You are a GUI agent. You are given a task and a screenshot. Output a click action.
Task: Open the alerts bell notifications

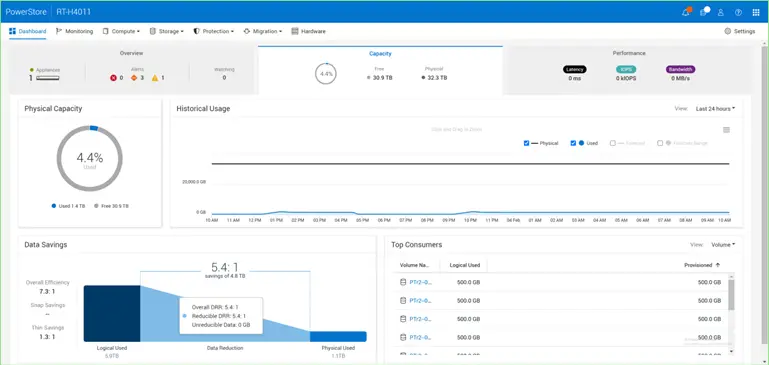(686, 12)
